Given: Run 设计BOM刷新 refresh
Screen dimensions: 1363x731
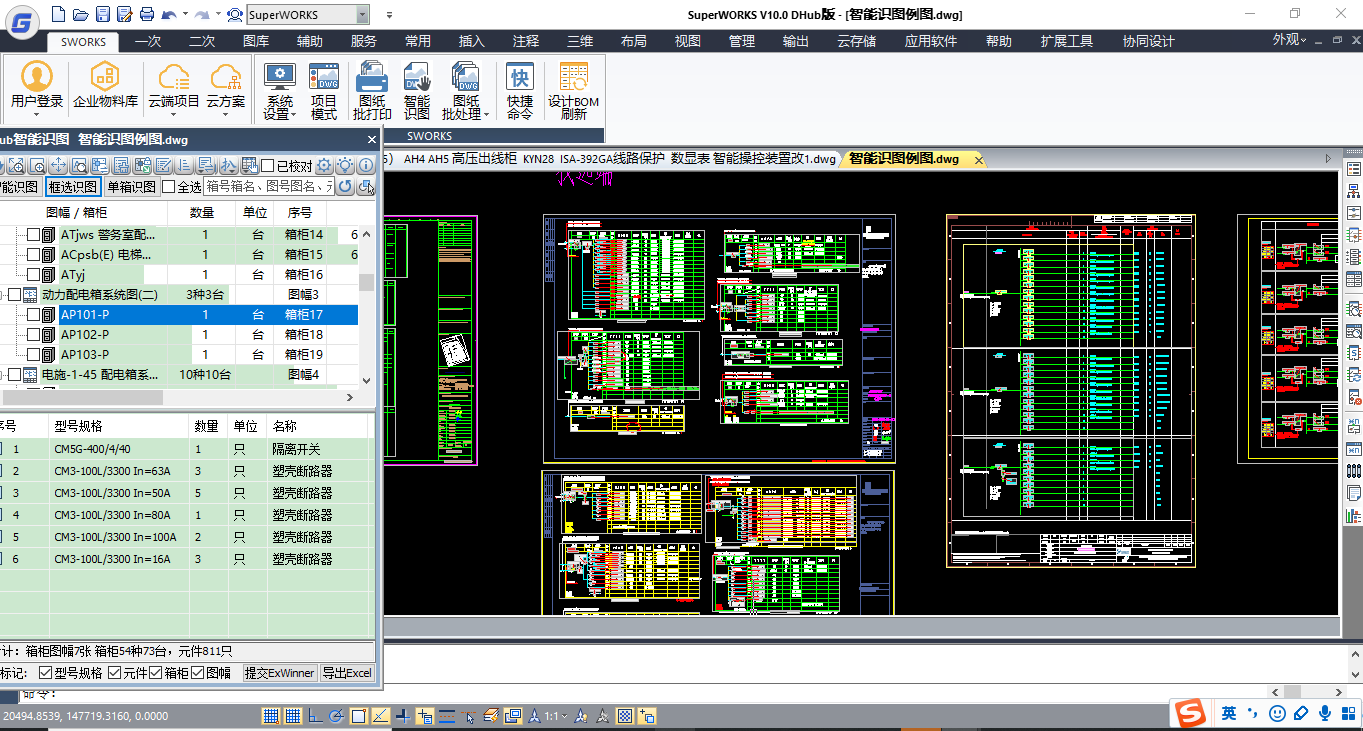Looking at the screenshot, I should (573, 91).
